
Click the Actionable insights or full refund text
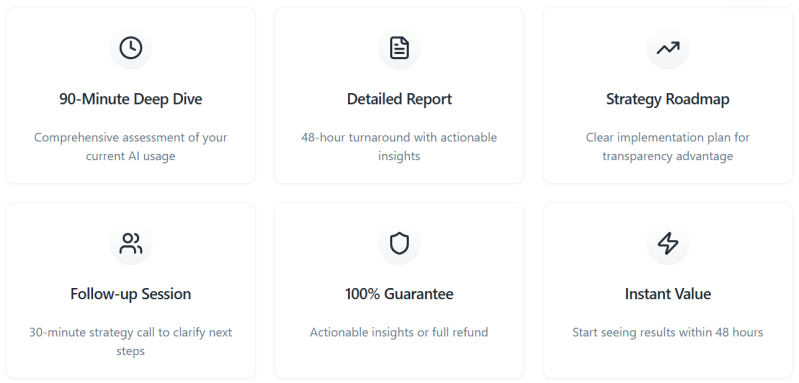pos(399,333)
